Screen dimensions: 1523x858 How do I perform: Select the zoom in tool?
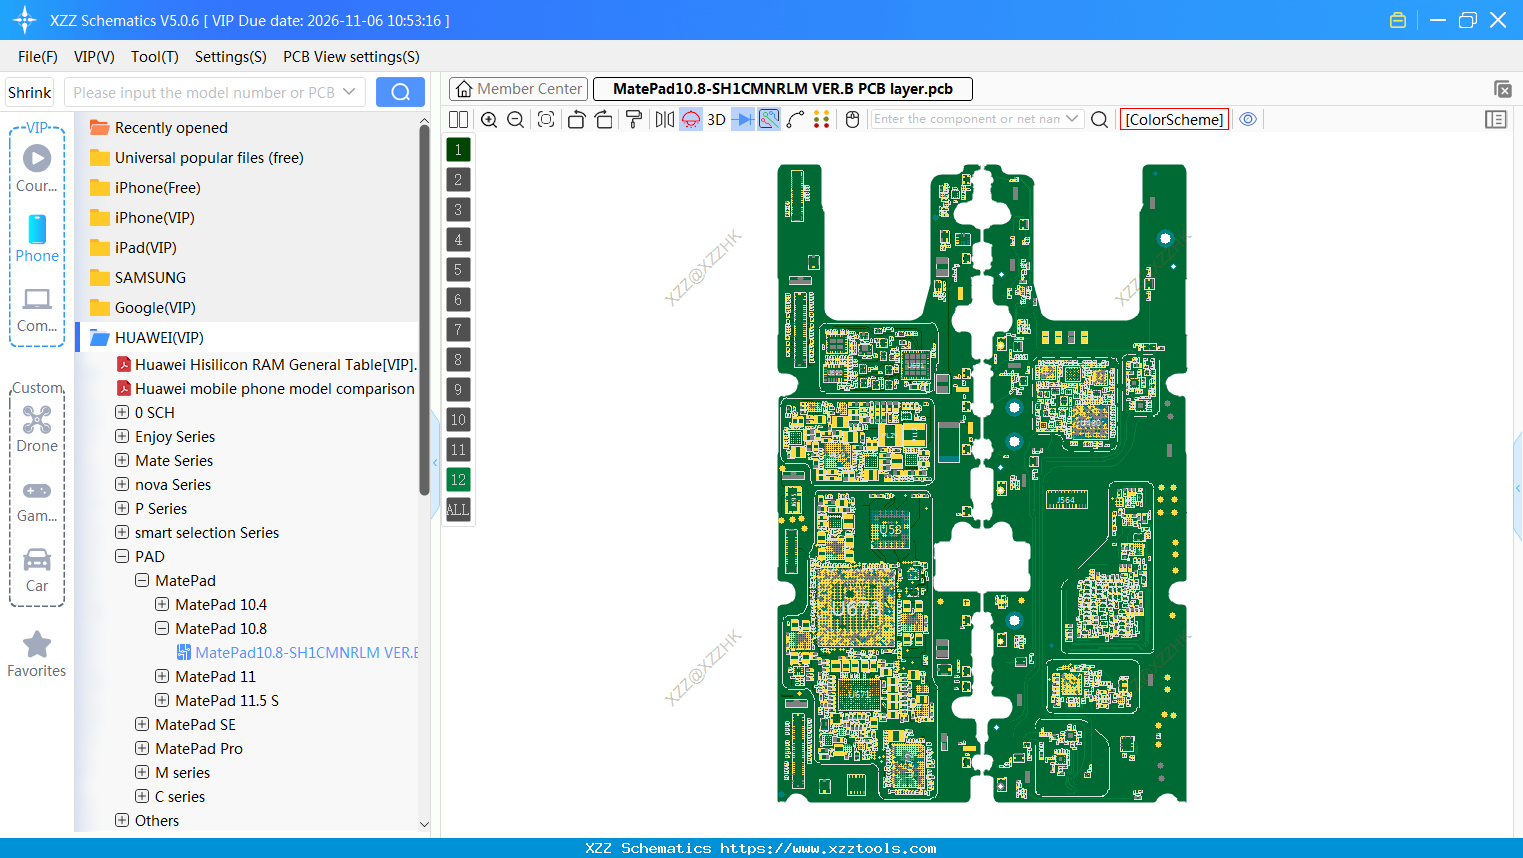(490, 119)
